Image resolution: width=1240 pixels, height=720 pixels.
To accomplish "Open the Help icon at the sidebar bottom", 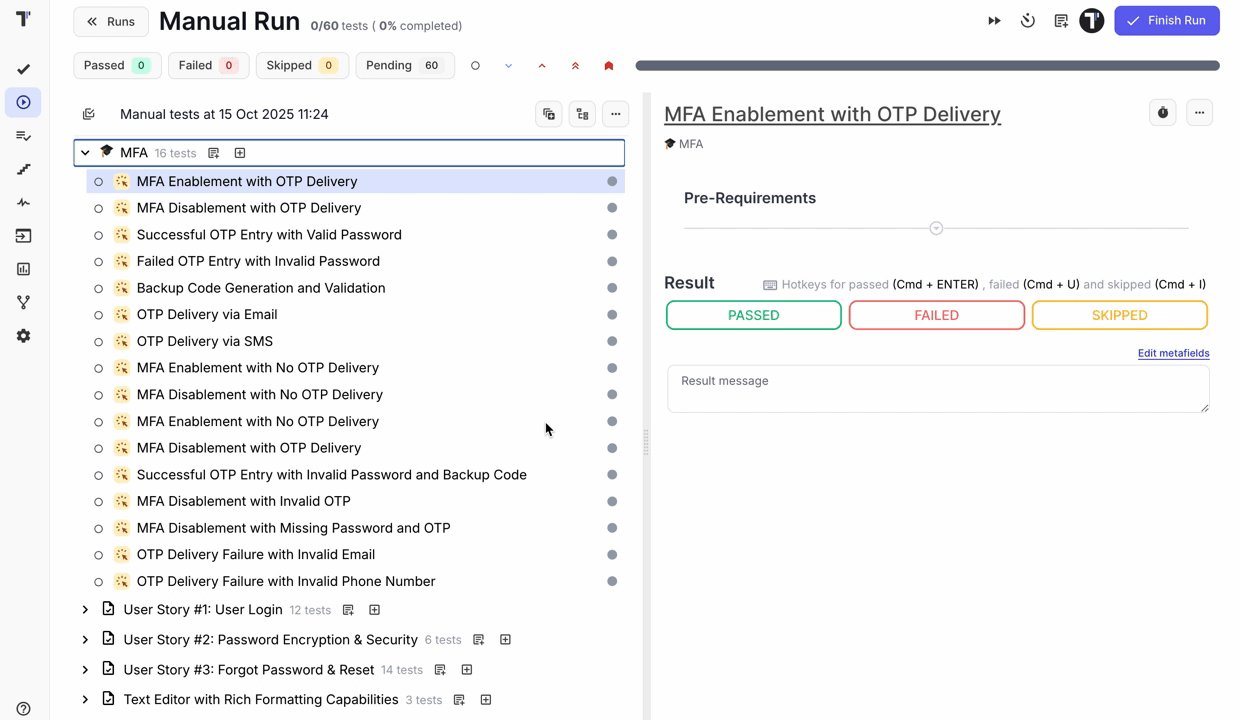I will point(23,709).
